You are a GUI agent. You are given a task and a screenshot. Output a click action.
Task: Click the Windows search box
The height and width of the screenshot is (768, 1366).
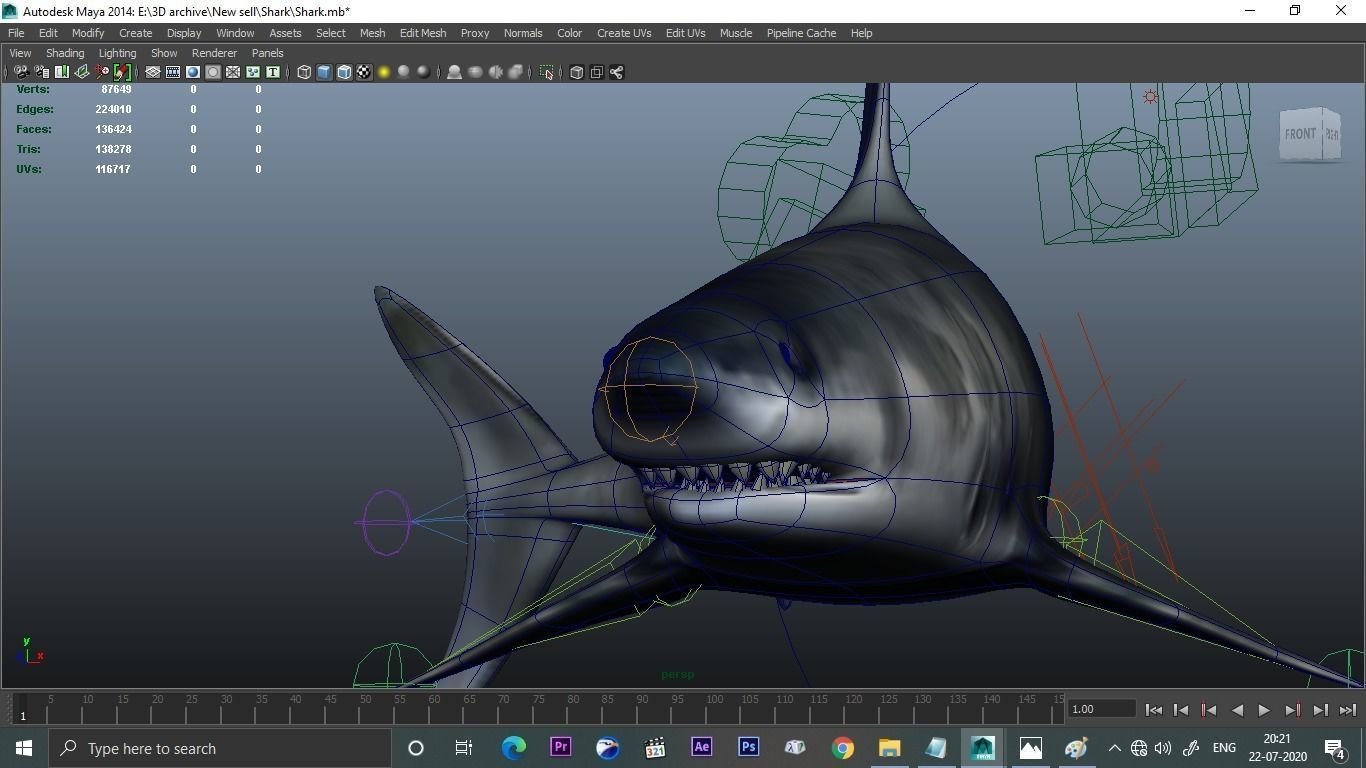(219, 748)
